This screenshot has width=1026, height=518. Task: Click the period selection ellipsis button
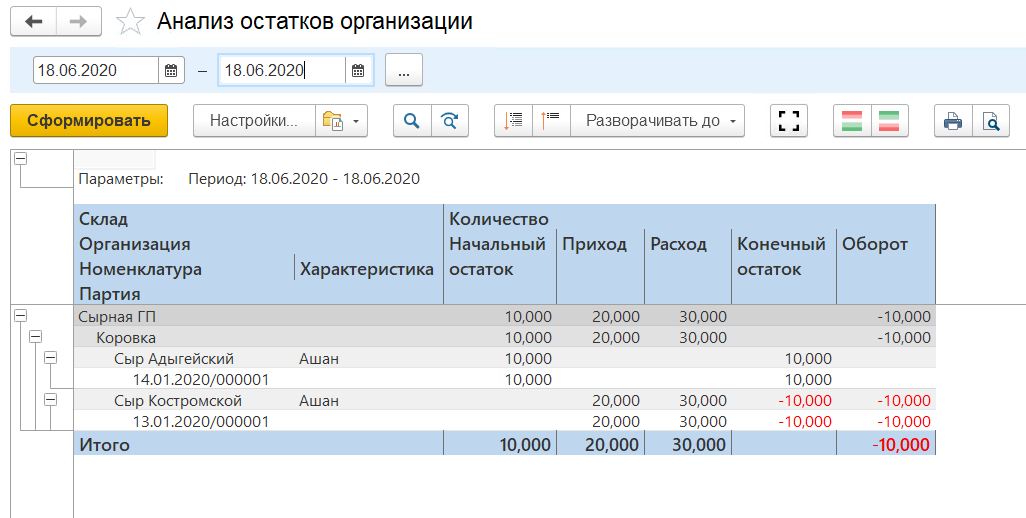click(403, 70)
